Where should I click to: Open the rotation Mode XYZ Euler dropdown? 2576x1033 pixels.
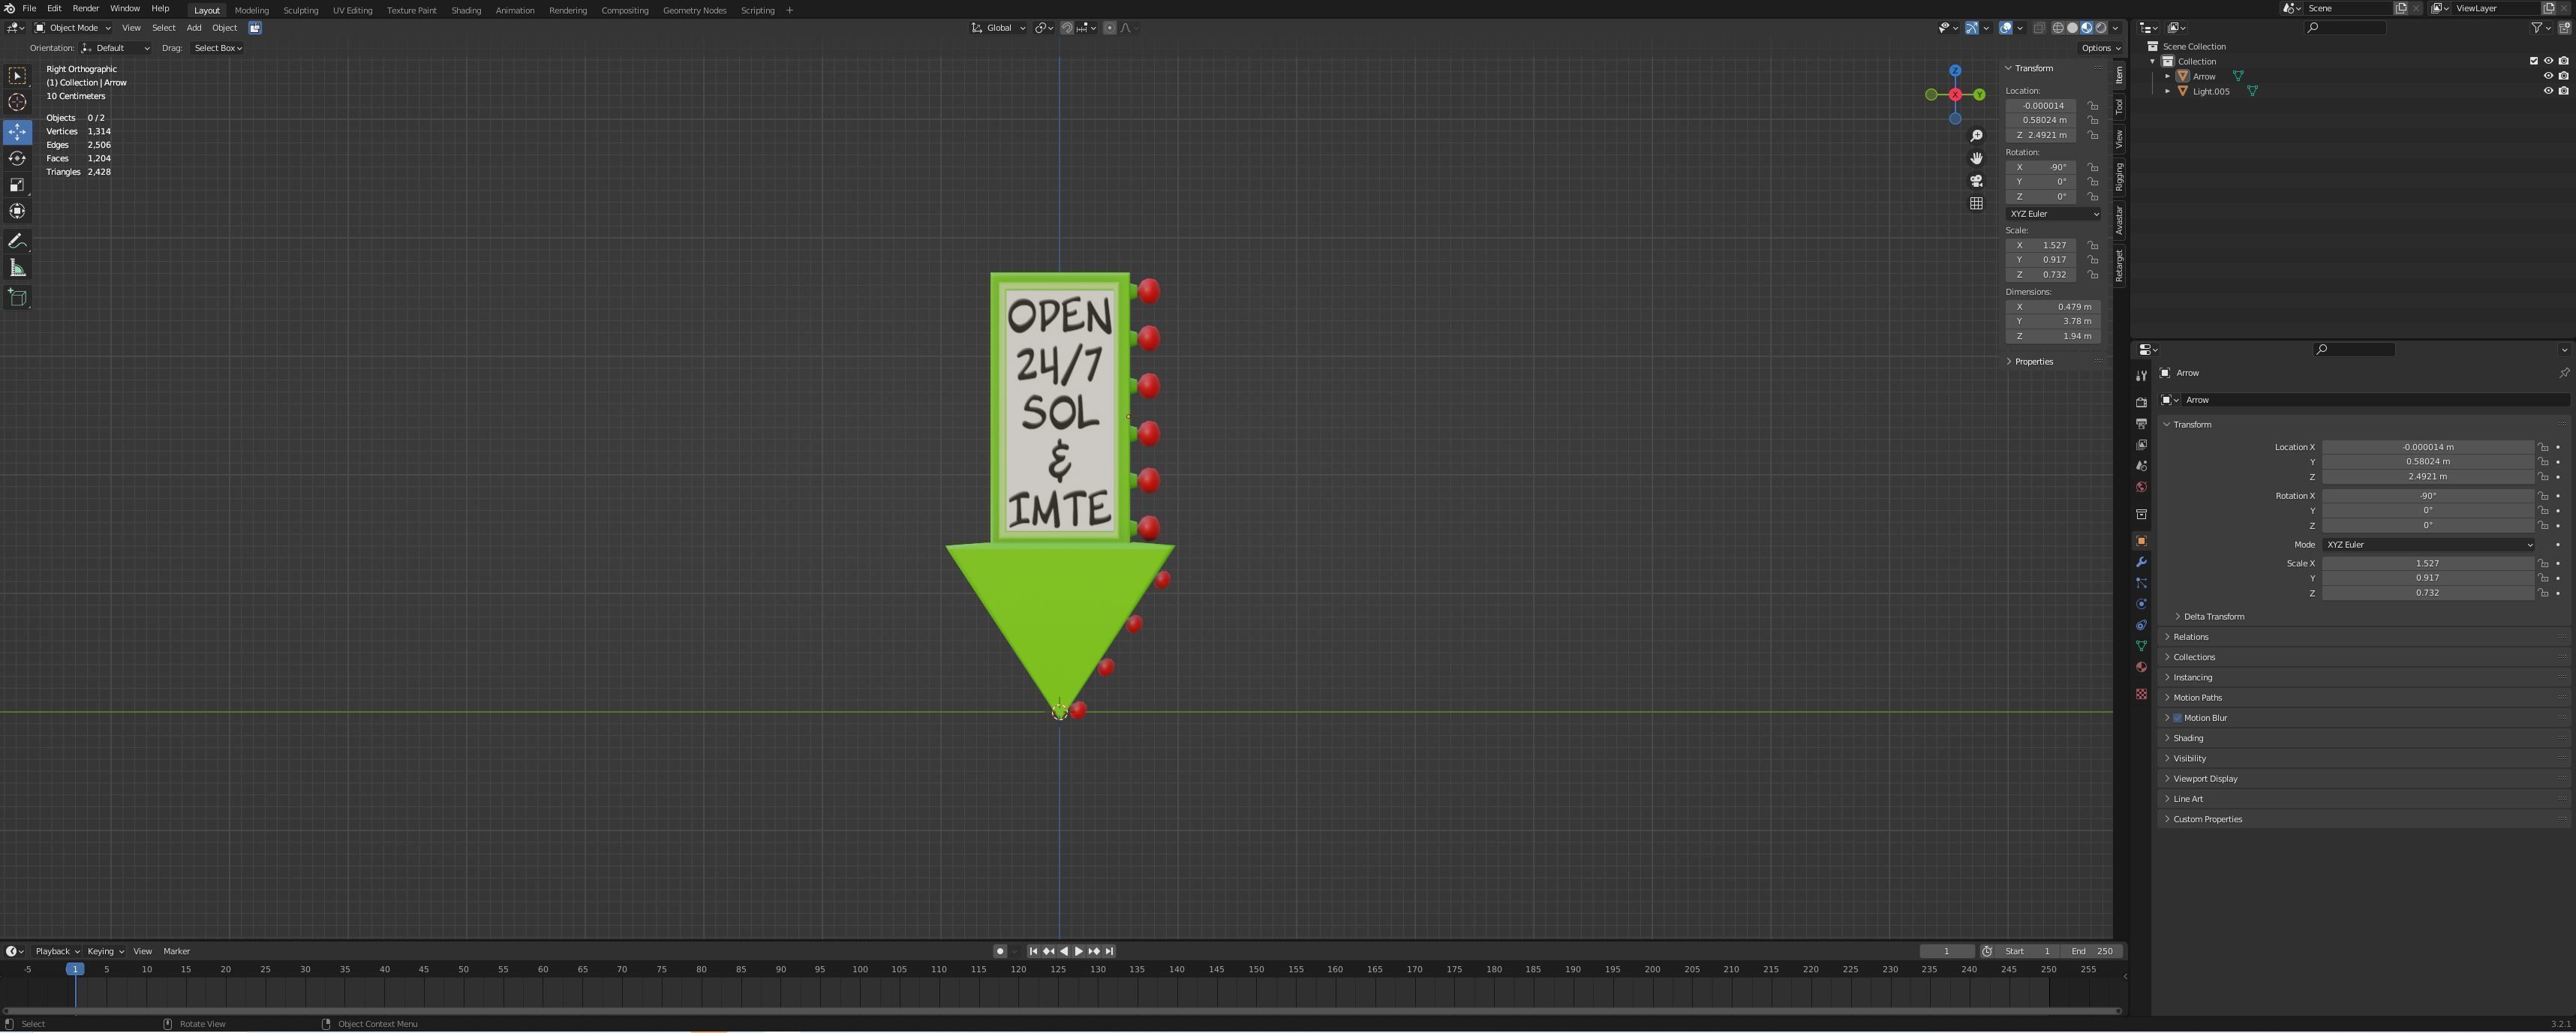2428,545
